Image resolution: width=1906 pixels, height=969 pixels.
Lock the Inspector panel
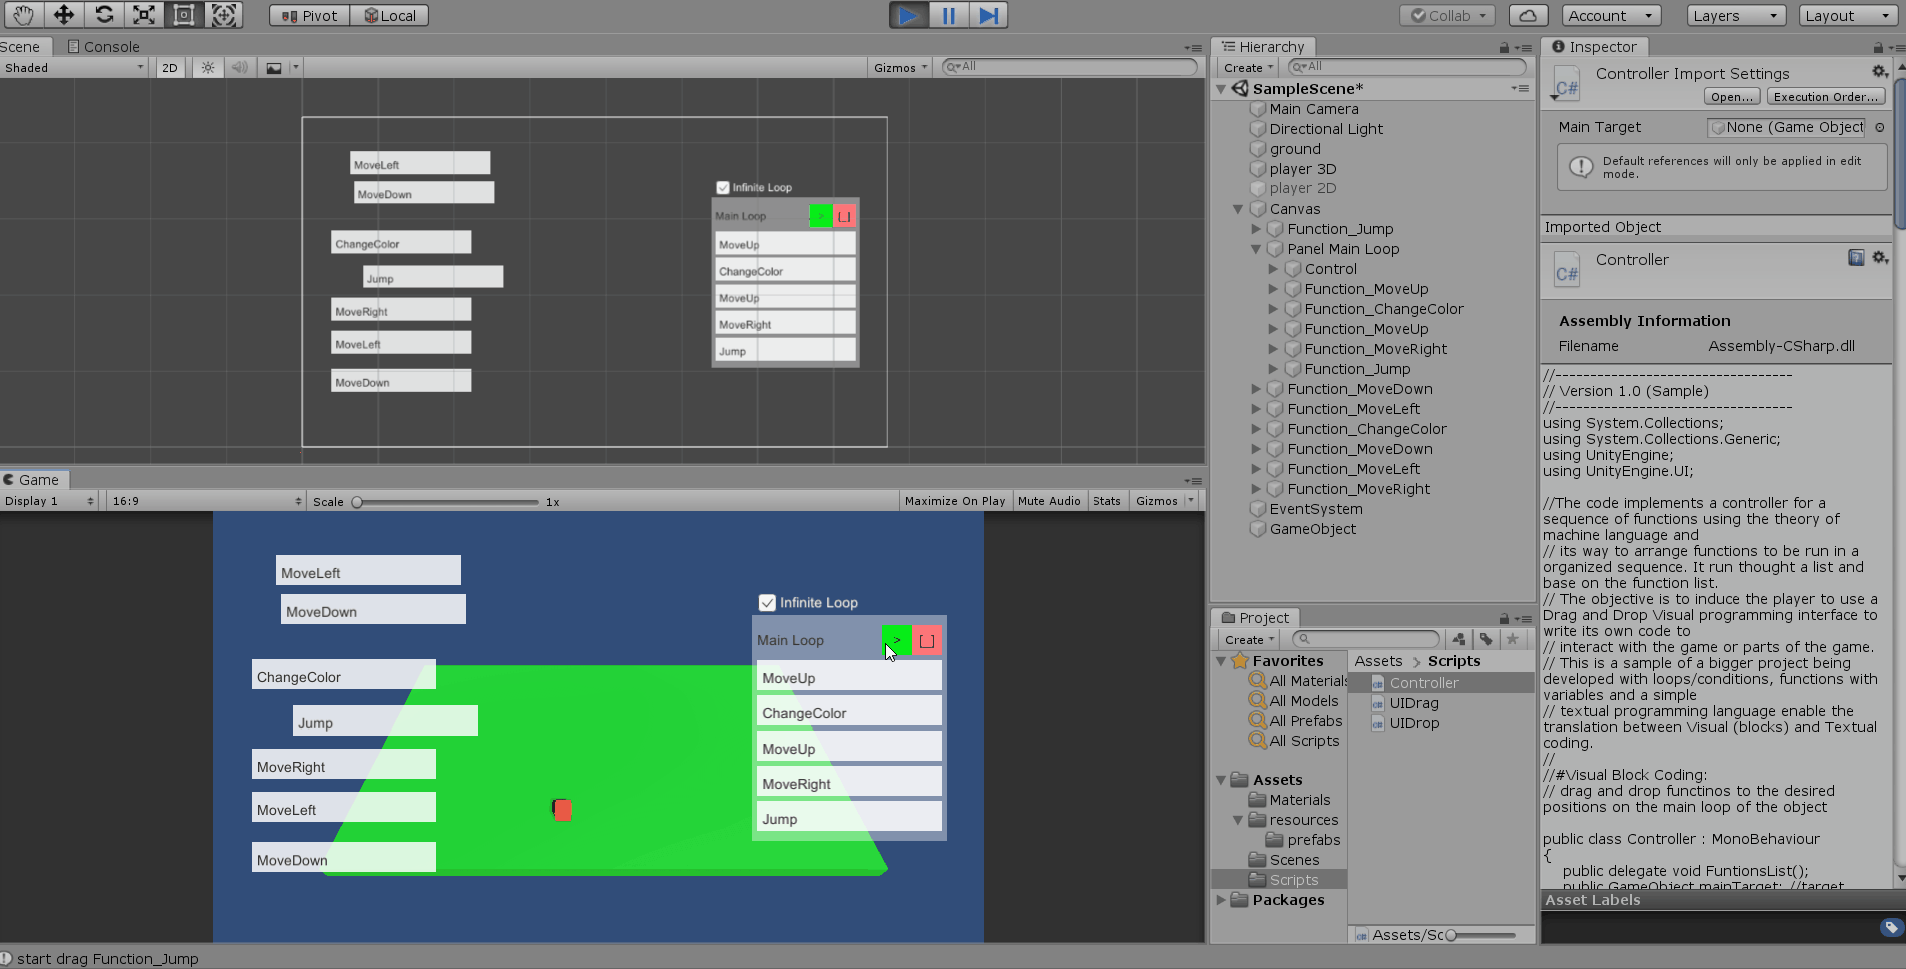pyautogui.click(x=1878, y=47)
